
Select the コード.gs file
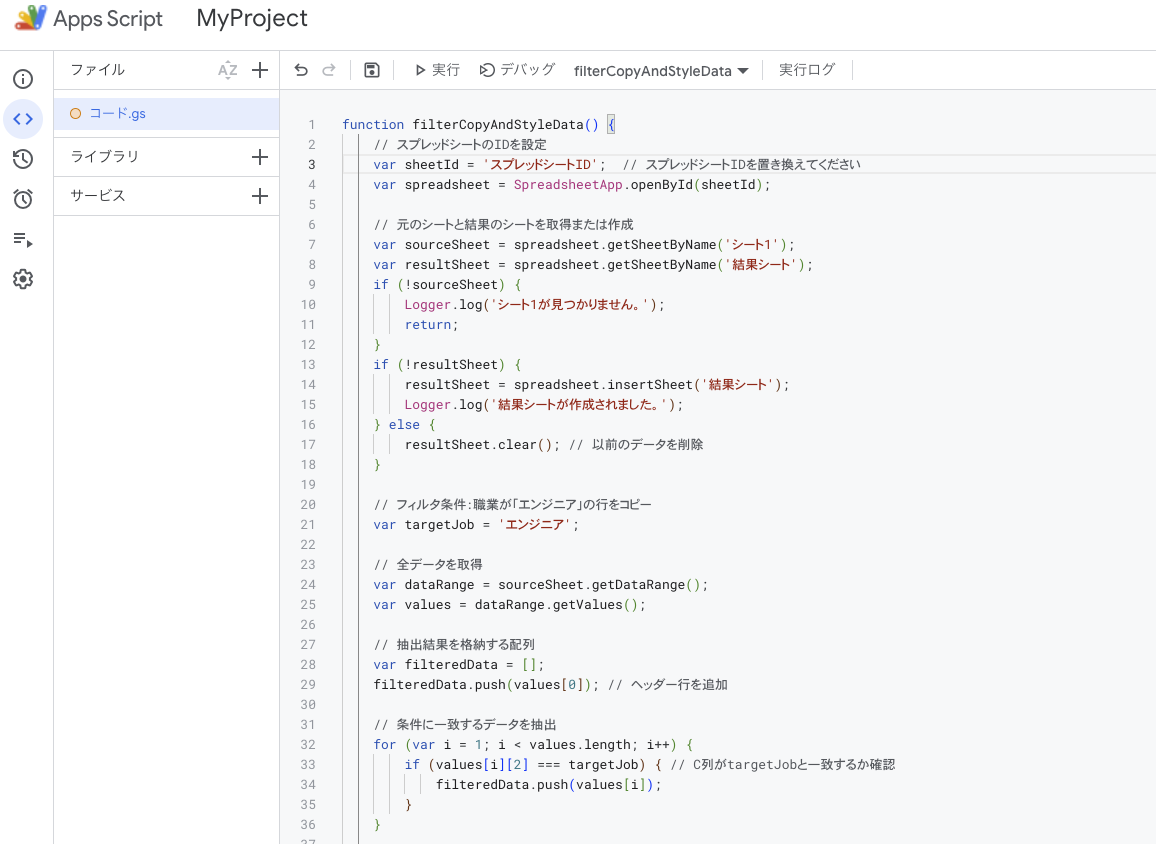pyautogui.click(x=167, y=114)
